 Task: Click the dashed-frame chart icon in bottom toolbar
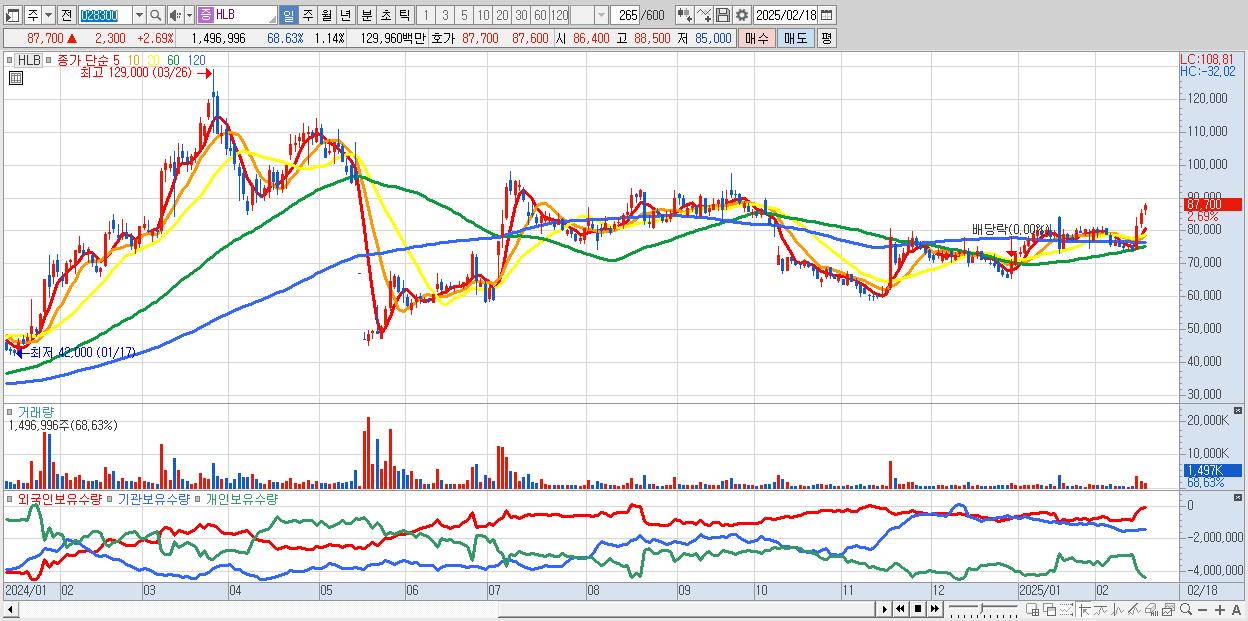click(x=1066, y=609)
